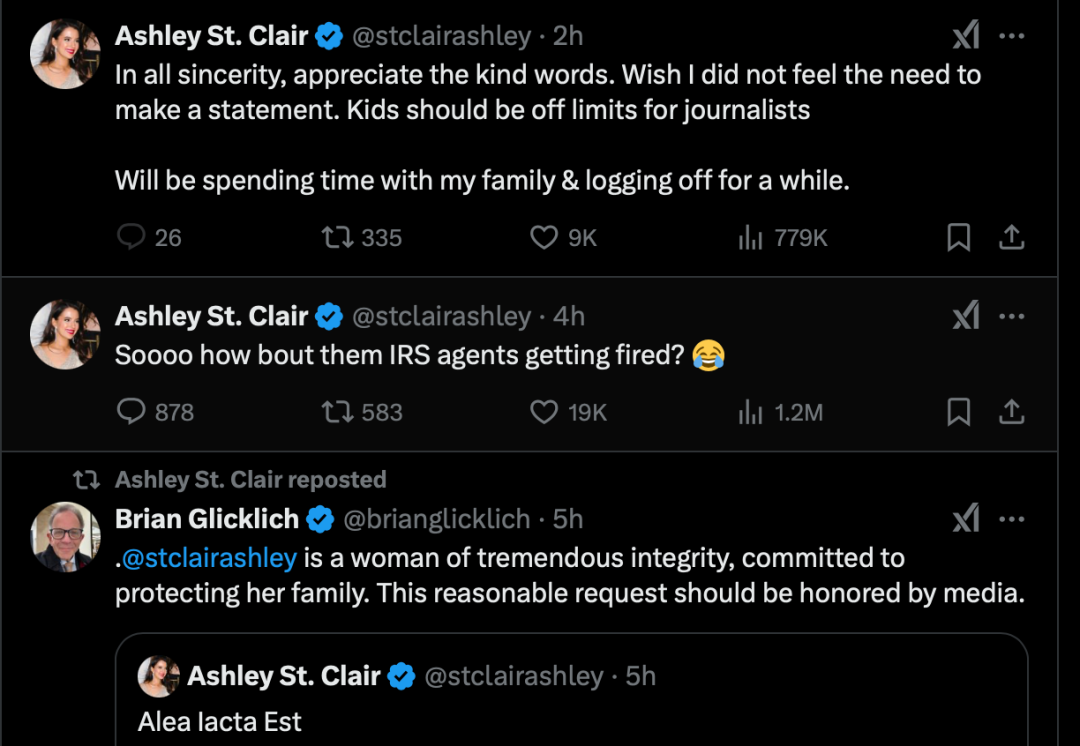Like the tweet with 9K likes
This screenshot has width=1080, height=746.
pos(563,238)
